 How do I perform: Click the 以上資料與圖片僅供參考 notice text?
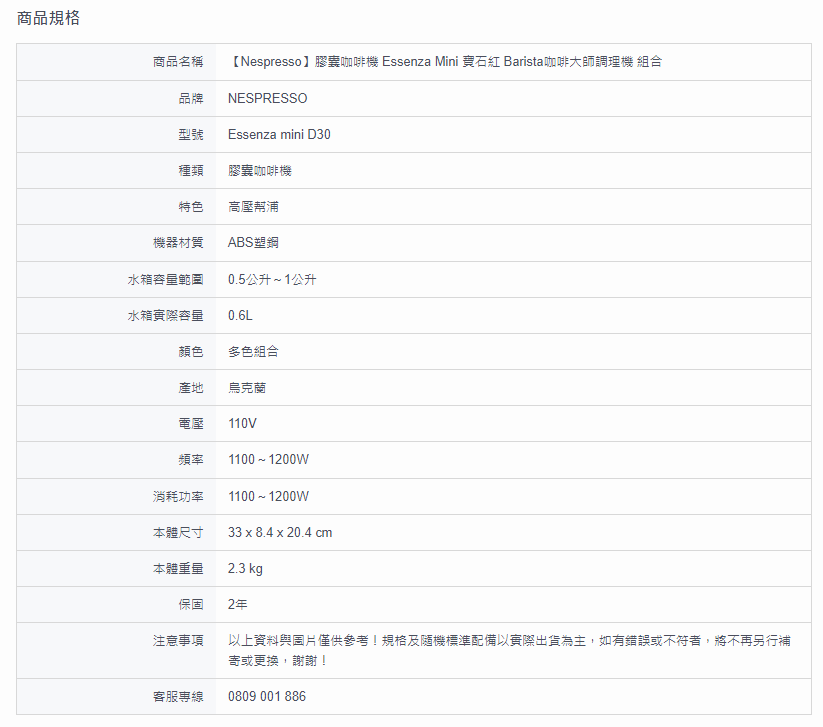pos(510,651)
